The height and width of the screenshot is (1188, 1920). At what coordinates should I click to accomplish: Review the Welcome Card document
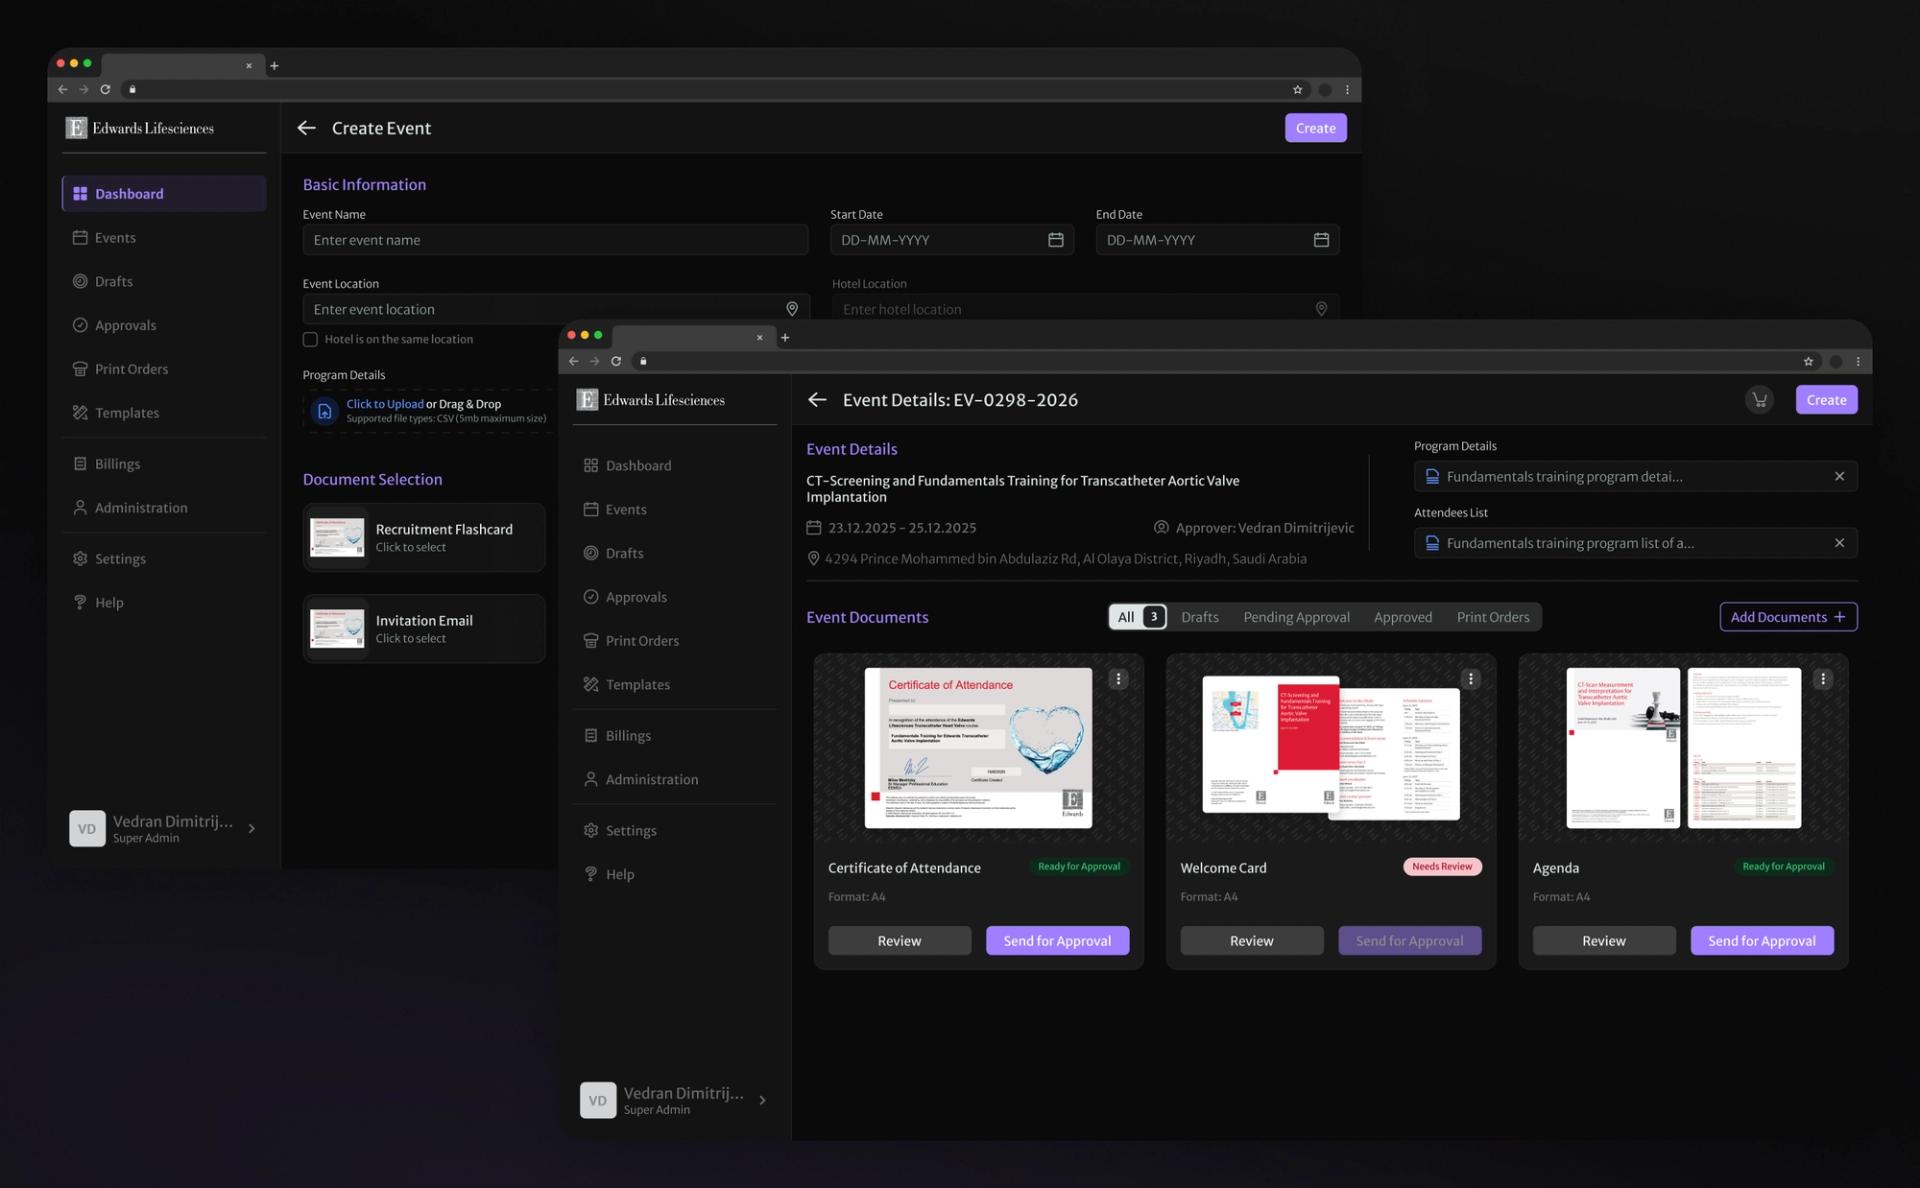[1251, 941]
